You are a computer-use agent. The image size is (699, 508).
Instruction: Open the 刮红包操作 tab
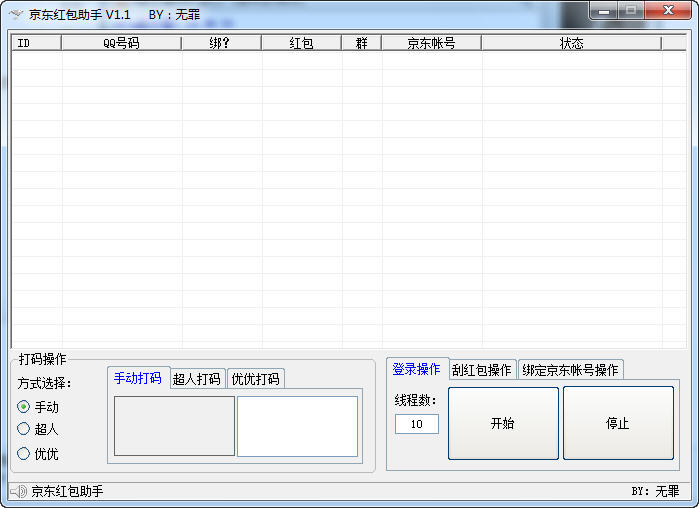click(x=482, y=370)
